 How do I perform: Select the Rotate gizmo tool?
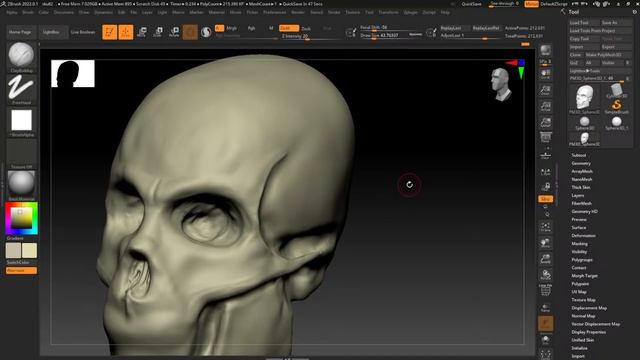point(174,32)
